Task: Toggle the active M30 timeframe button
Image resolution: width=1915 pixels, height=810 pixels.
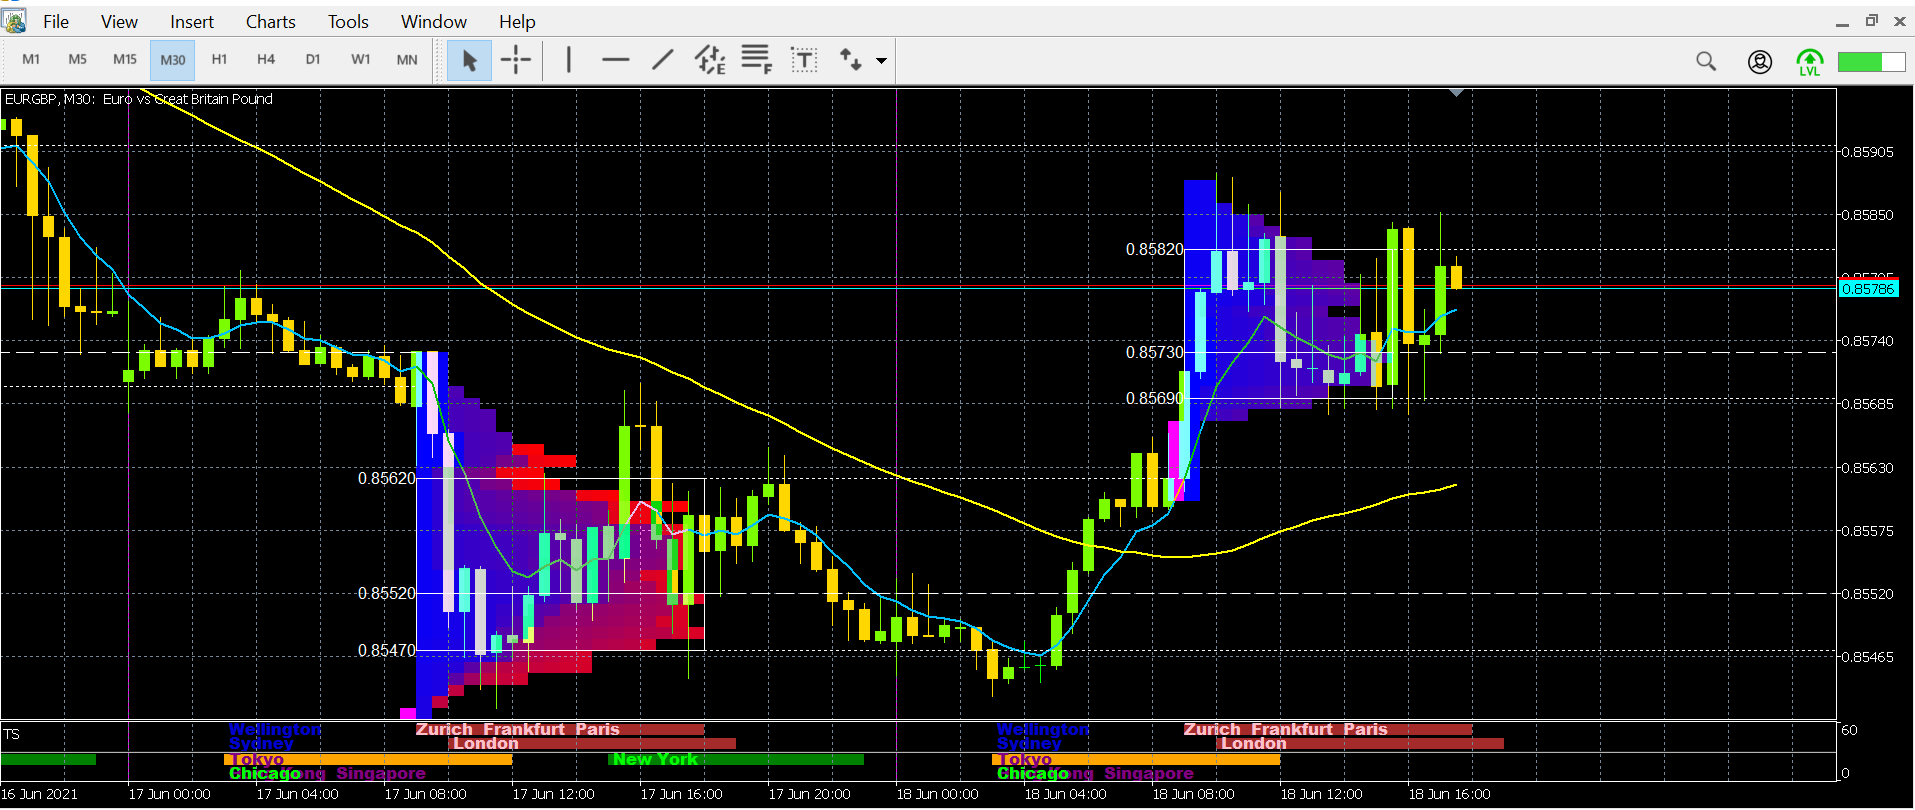Action: tap(172, 60)
